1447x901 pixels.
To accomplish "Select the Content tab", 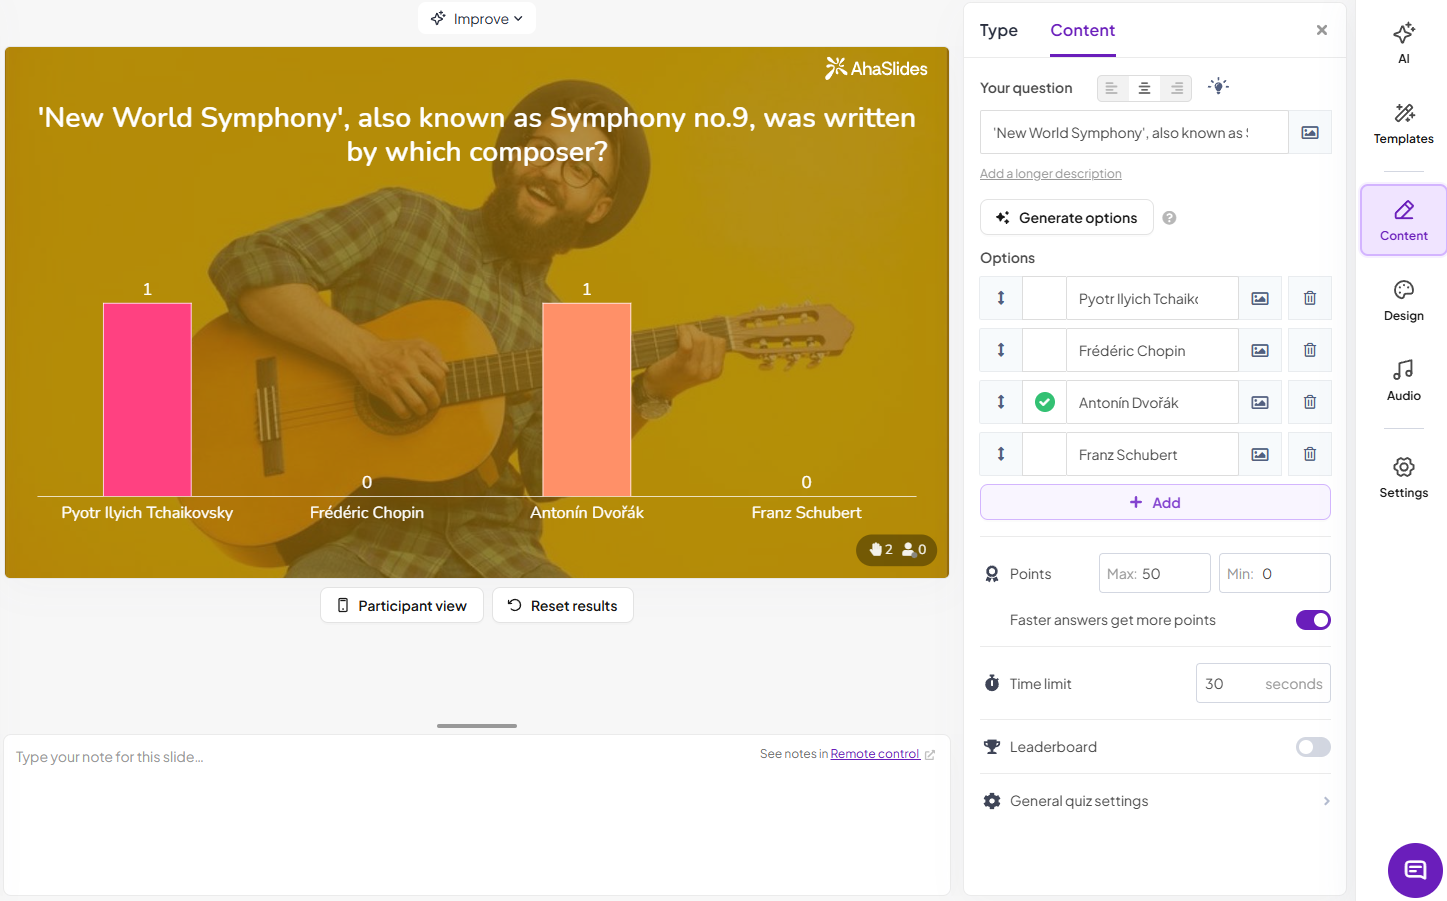I will click(1082, 30).
